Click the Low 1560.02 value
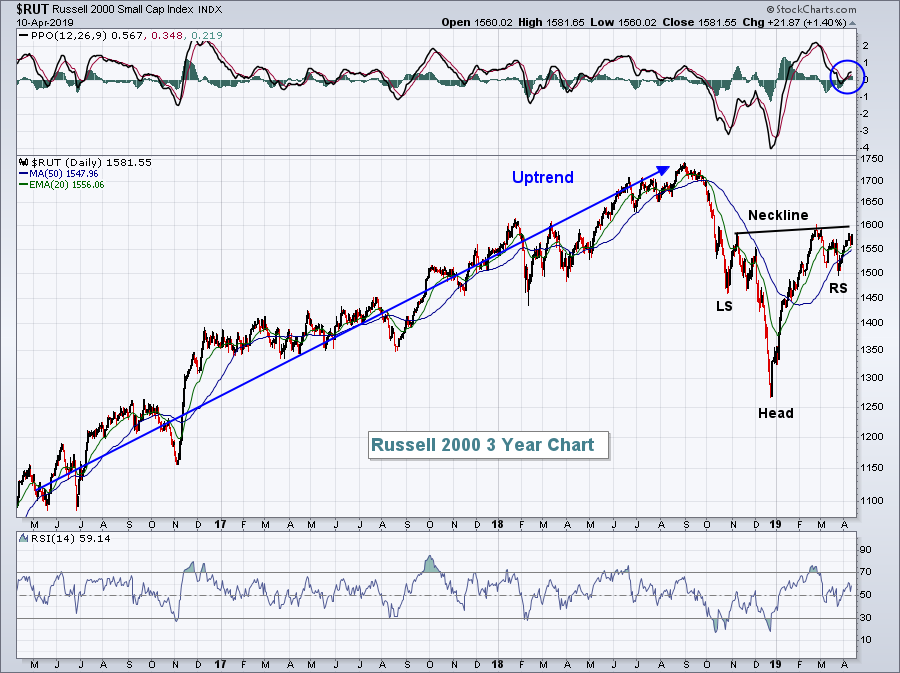900x673 pixels. pos(623,22)
